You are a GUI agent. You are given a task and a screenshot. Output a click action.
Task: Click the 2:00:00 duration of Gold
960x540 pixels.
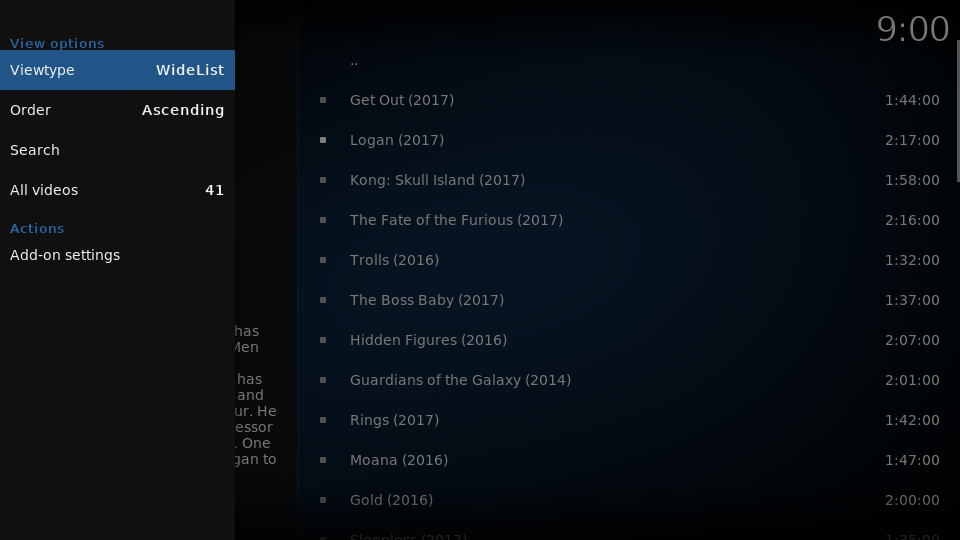pyautogui.click(x=912, y=500)
